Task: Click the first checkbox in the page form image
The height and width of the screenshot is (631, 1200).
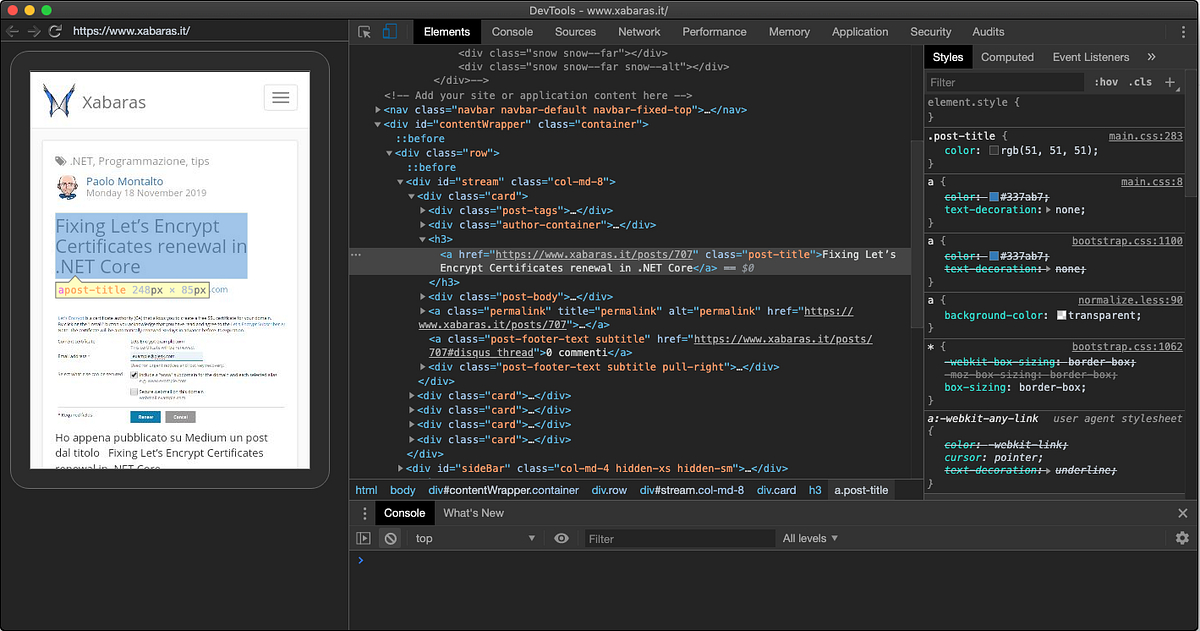Action: (134, 376)
